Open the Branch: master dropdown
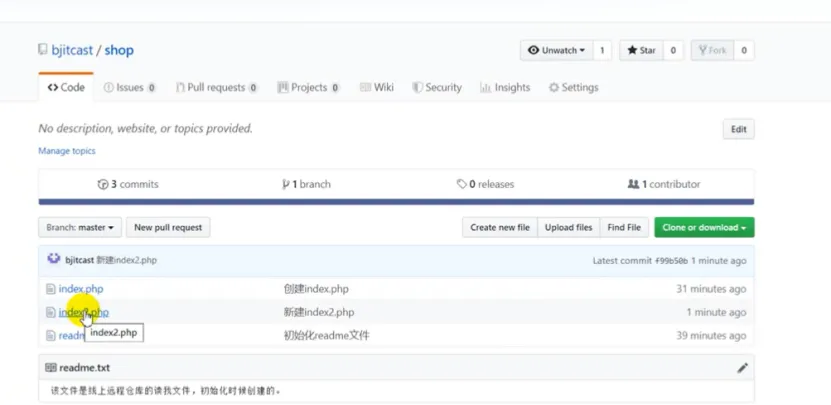Image resolution: width=831 pixels, height=405 pixels. (80, 227)
